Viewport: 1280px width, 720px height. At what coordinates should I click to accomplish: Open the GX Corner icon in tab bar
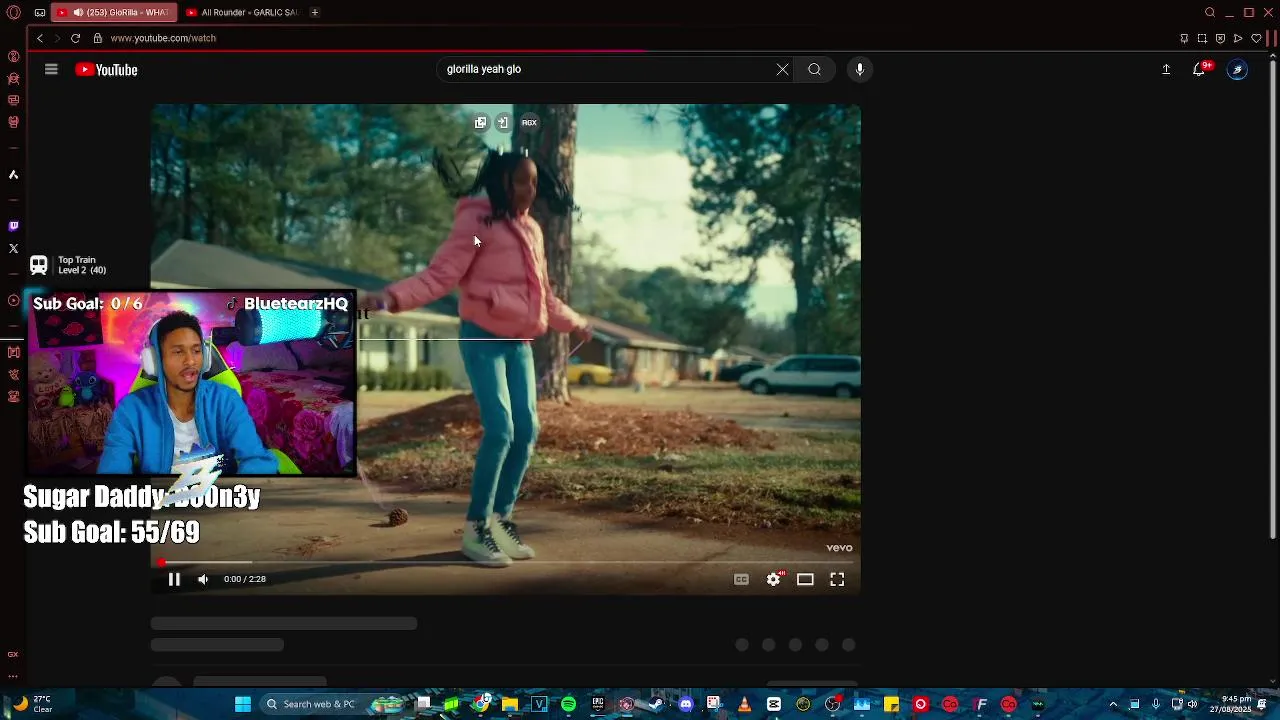[x=39, y=12]
